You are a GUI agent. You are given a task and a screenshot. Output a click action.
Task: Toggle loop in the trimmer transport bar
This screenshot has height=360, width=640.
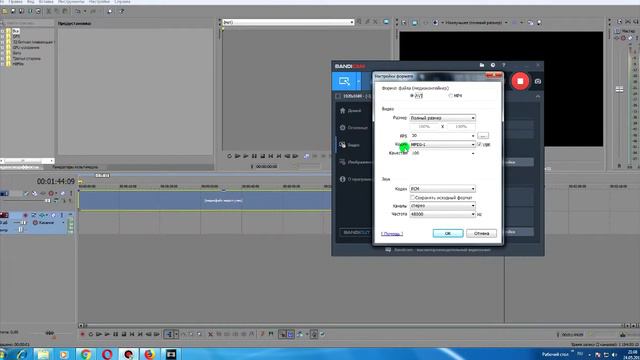click(229, 156)
